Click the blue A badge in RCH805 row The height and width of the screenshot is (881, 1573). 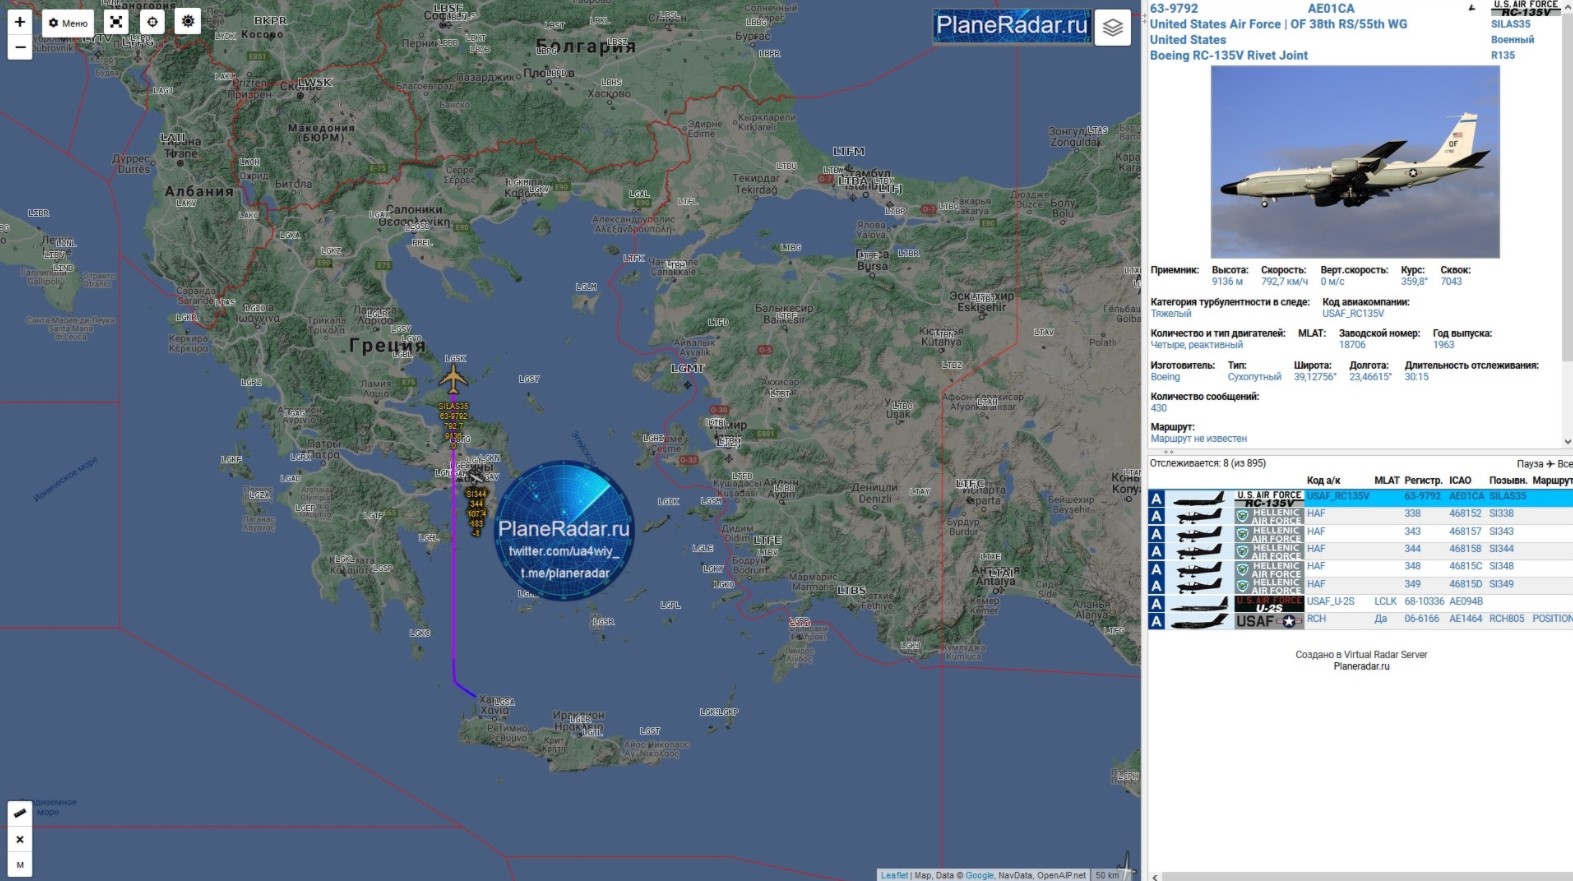coord(1157,621)
